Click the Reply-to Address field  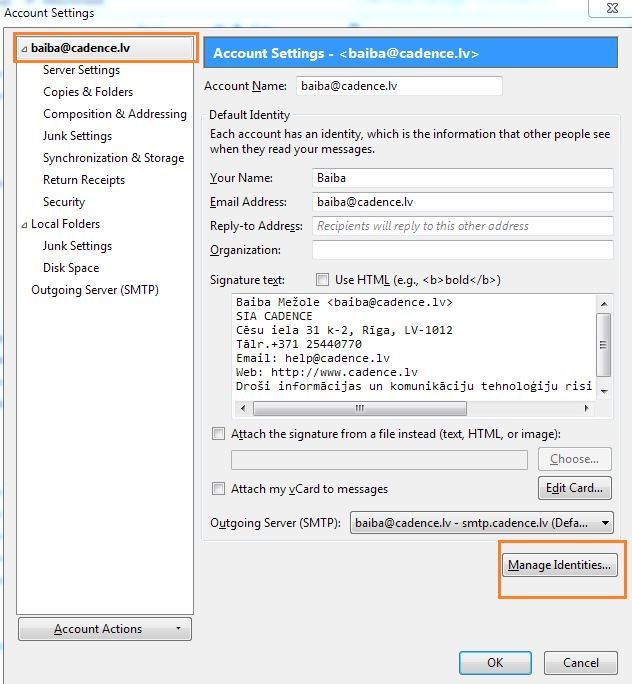[463, 226]
